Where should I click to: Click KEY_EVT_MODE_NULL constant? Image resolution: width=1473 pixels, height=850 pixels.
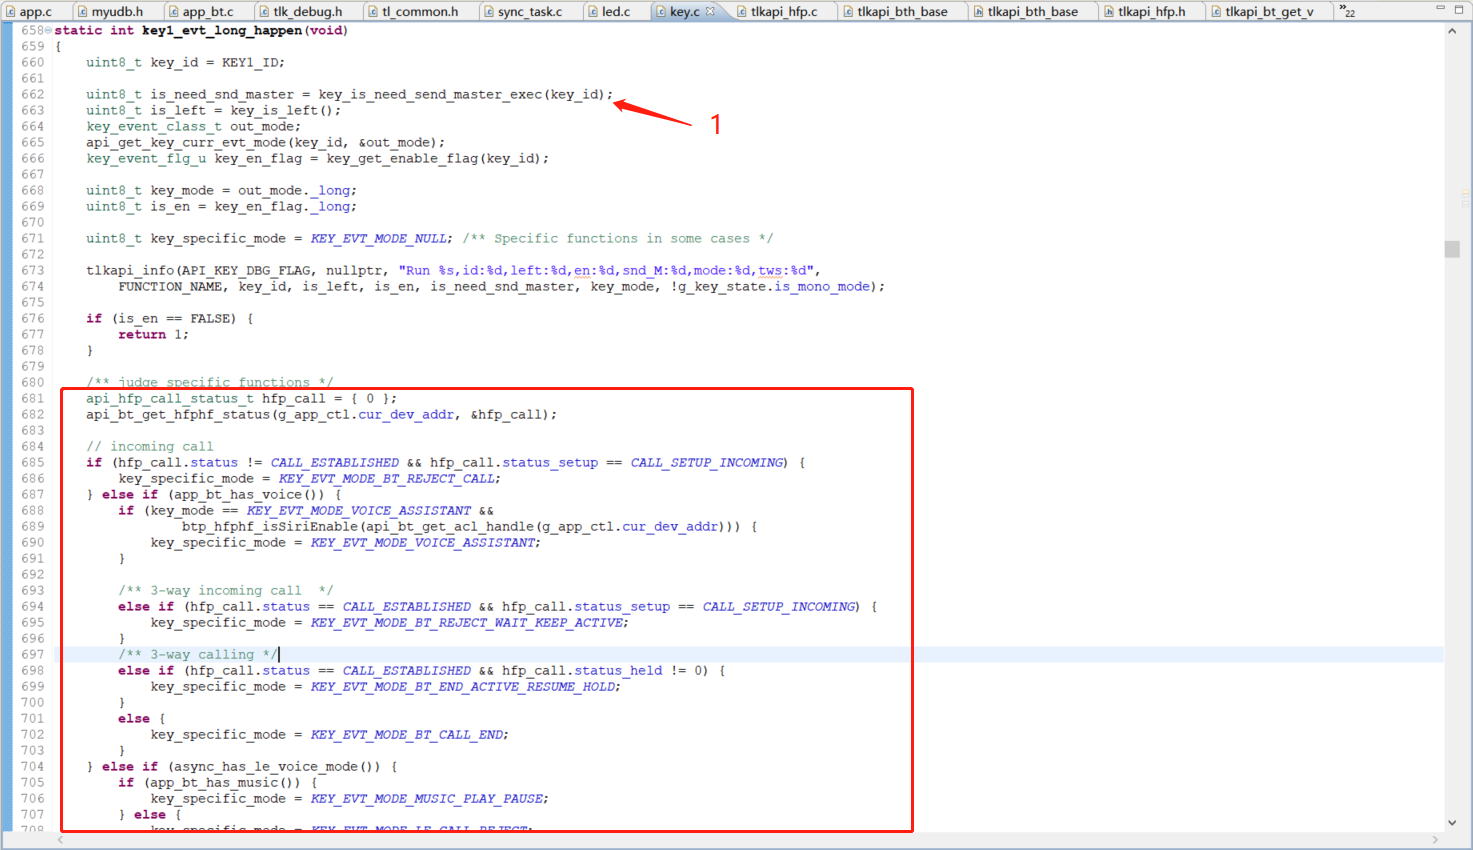click(x=378, y=239)
